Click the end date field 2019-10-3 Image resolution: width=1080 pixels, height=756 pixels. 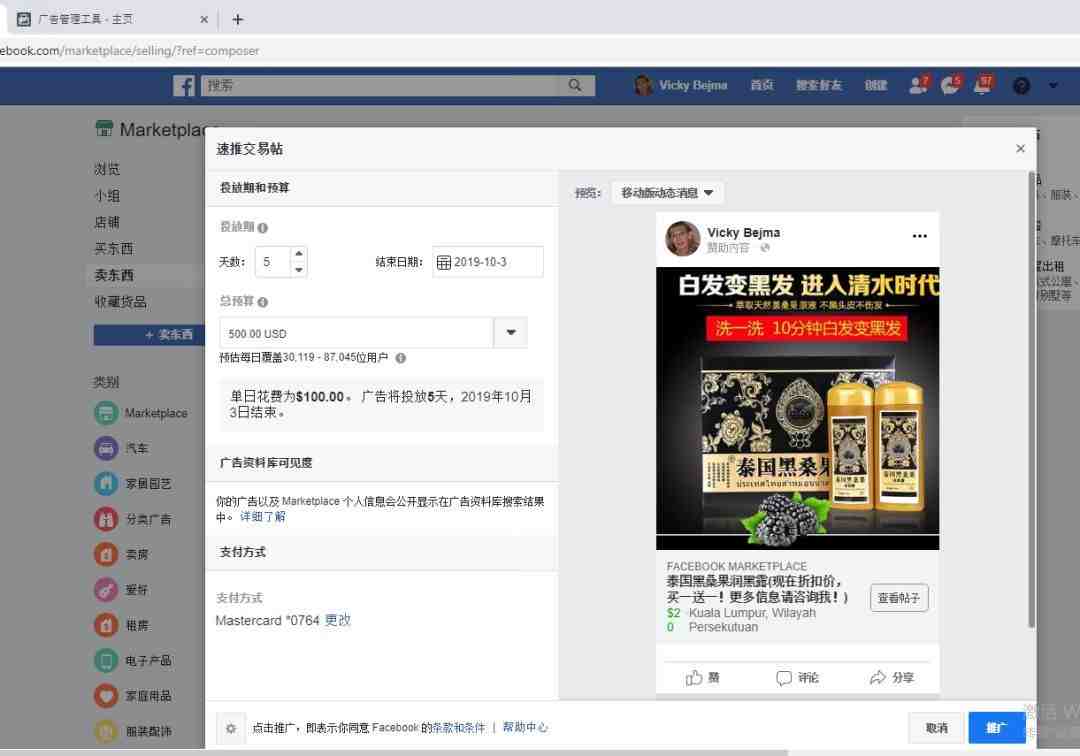point(488,262)
